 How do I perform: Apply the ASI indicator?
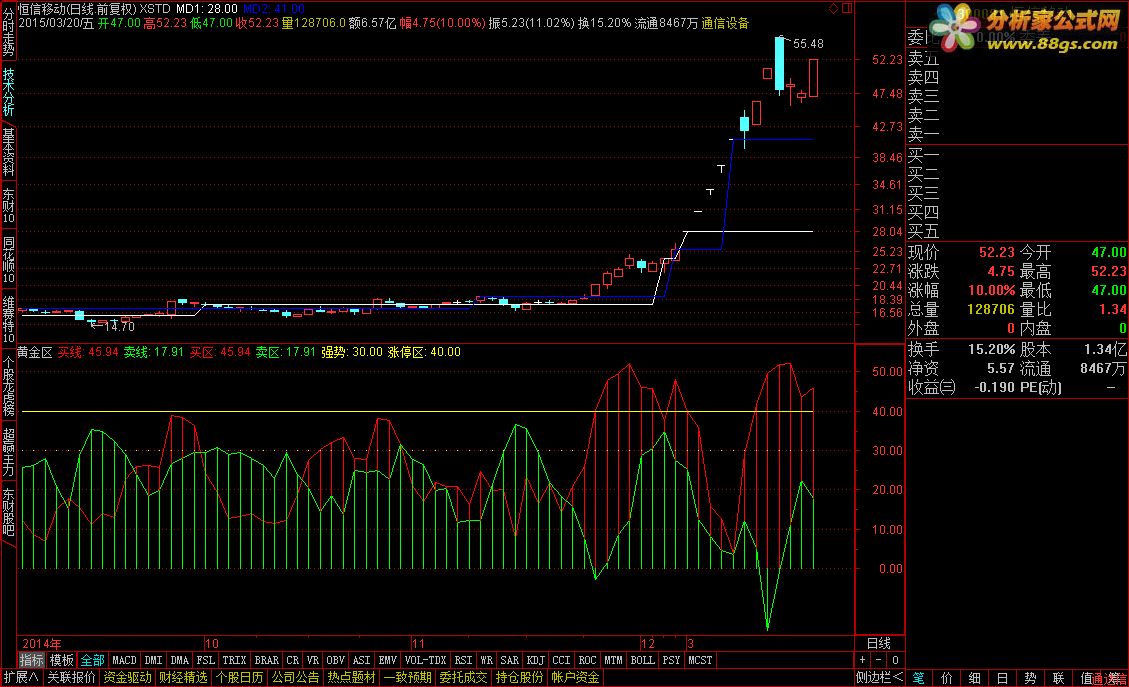point(361,660)
